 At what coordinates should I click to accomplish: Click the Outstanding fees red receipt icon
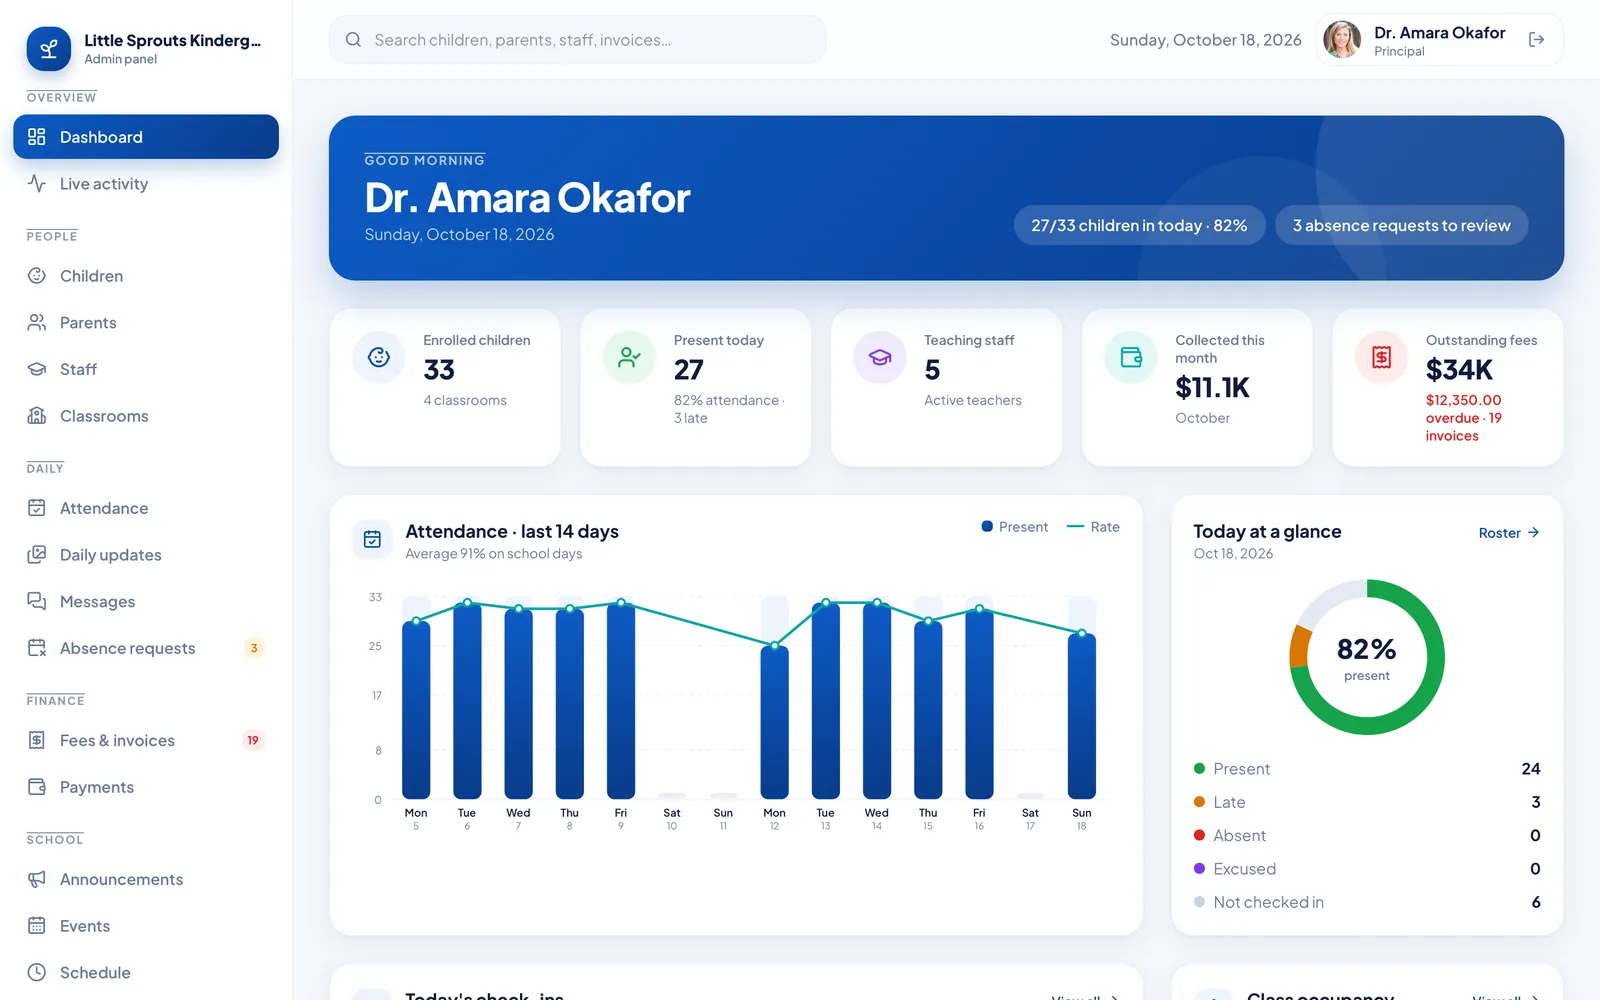(1382, 357)
